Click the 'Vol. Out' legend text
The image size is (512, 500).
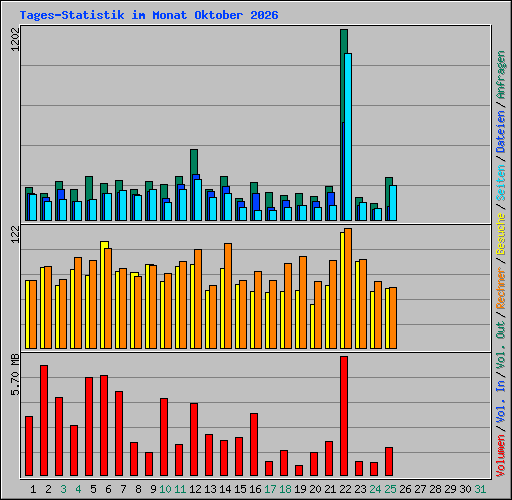coord(501,345)
